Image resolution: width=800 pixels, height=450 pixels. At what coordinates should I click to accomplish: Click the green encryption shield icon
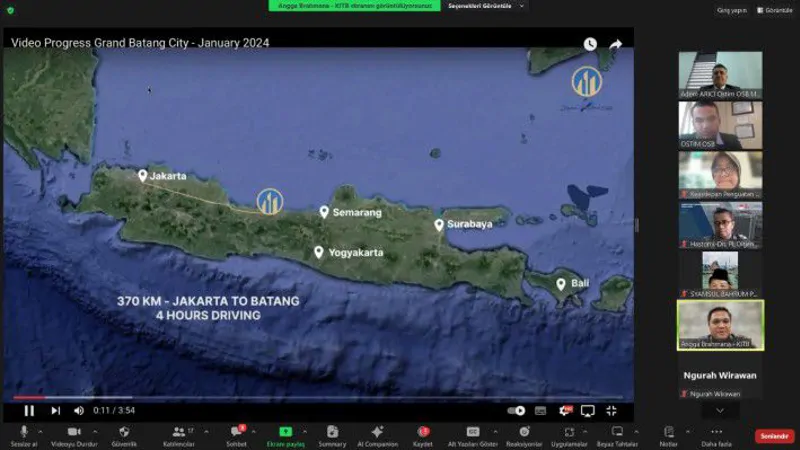point(11,10)
